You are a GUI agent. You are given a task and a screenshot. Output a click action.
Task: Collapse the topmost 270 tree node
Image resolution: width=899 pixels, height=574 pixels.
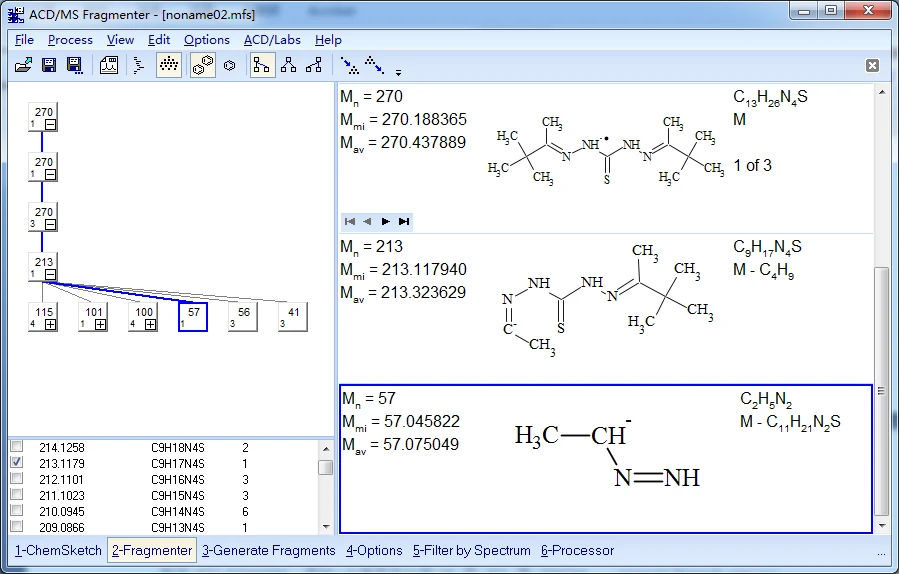point(50,124)
